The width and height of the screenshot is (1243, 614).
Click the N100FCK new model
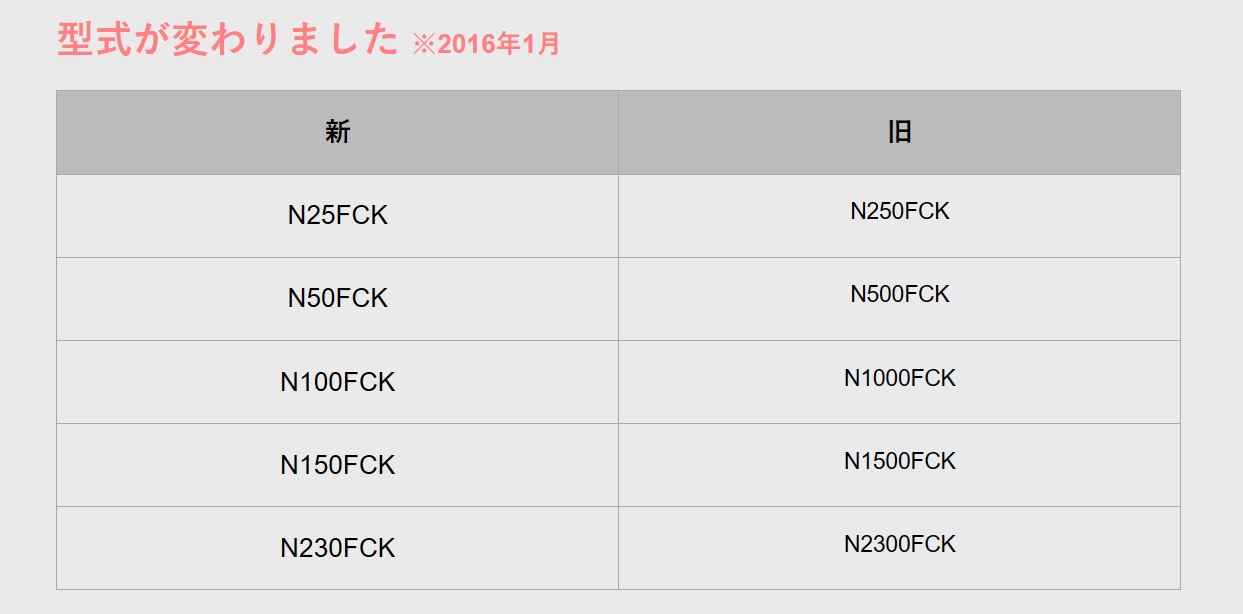coord(337,382)
